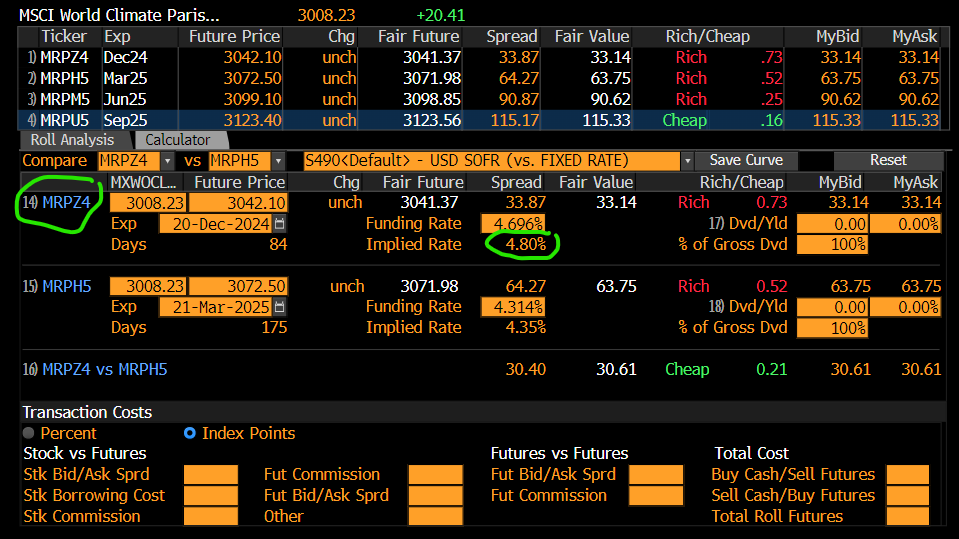Image resolution: width=959 pixels, height=539 pixels.
Task: Expand the MRPH5 compare dropdown arrow
Action: 278,161
